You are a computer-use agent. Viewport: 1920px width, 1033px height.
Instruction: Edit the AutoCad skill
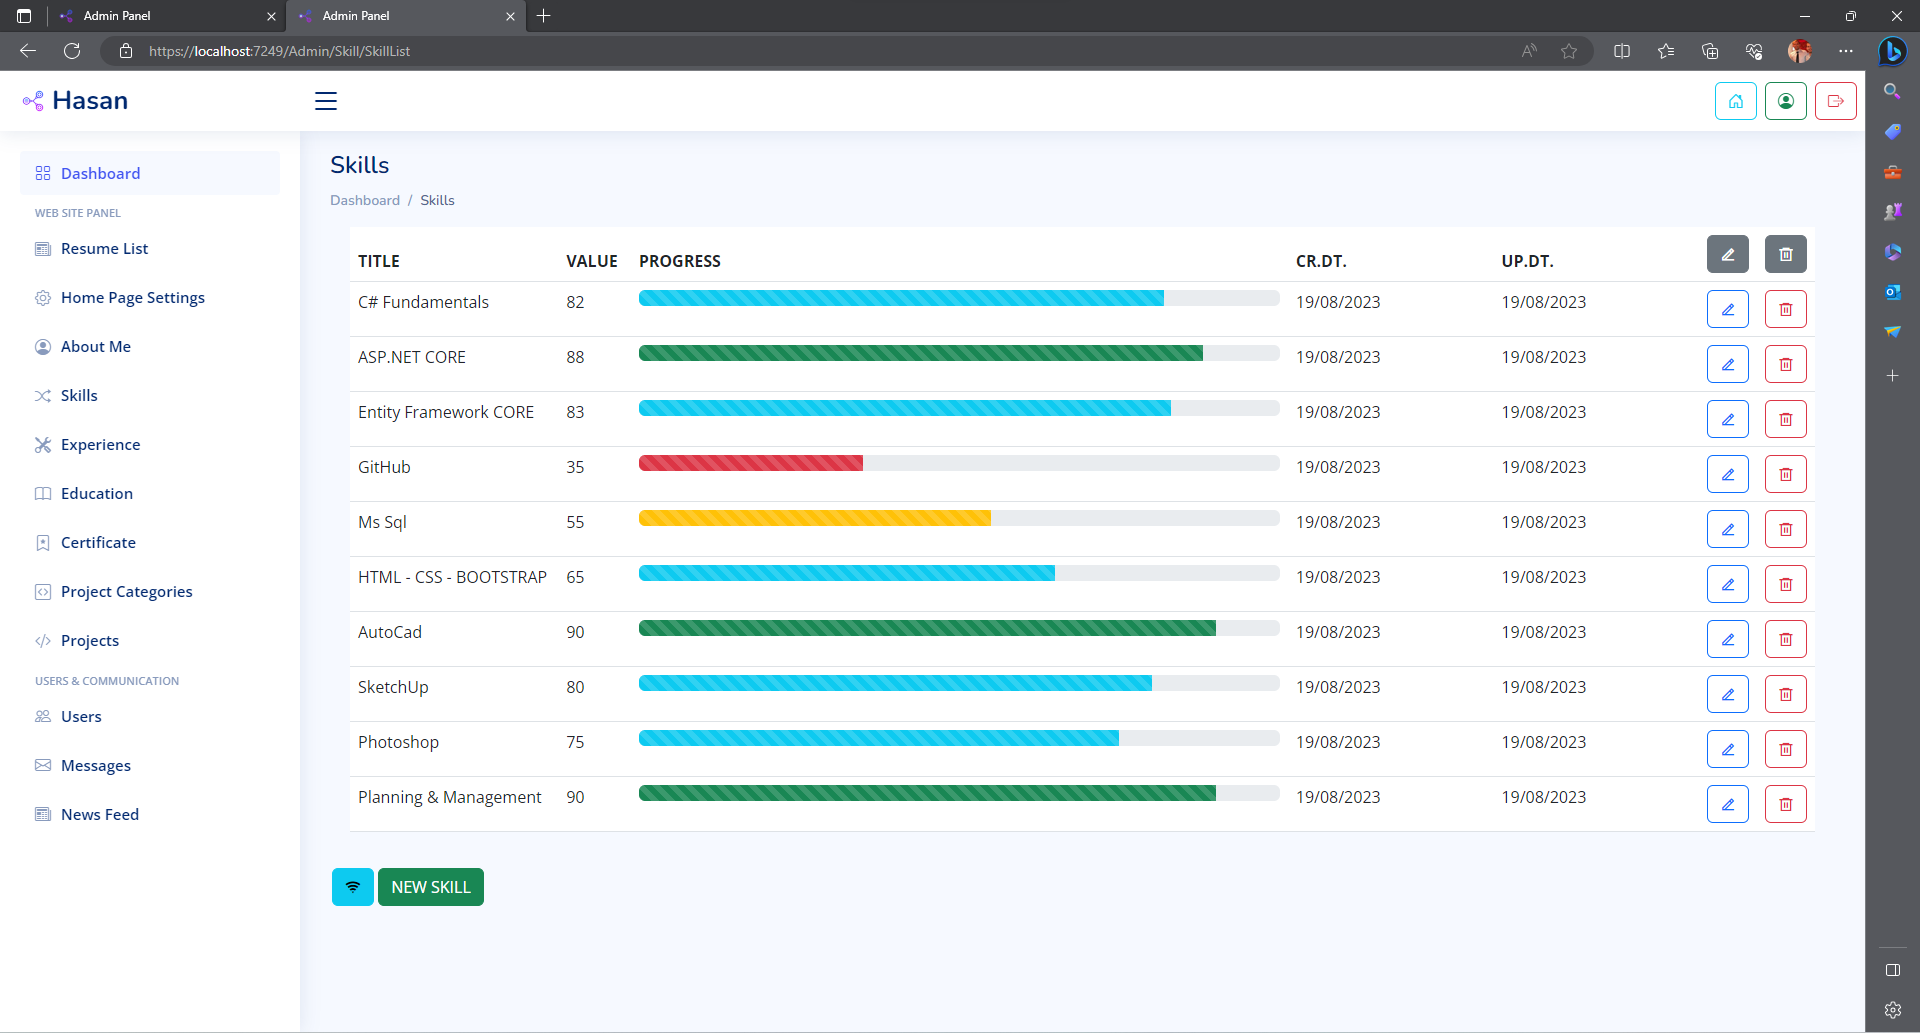coord(1728,639)
